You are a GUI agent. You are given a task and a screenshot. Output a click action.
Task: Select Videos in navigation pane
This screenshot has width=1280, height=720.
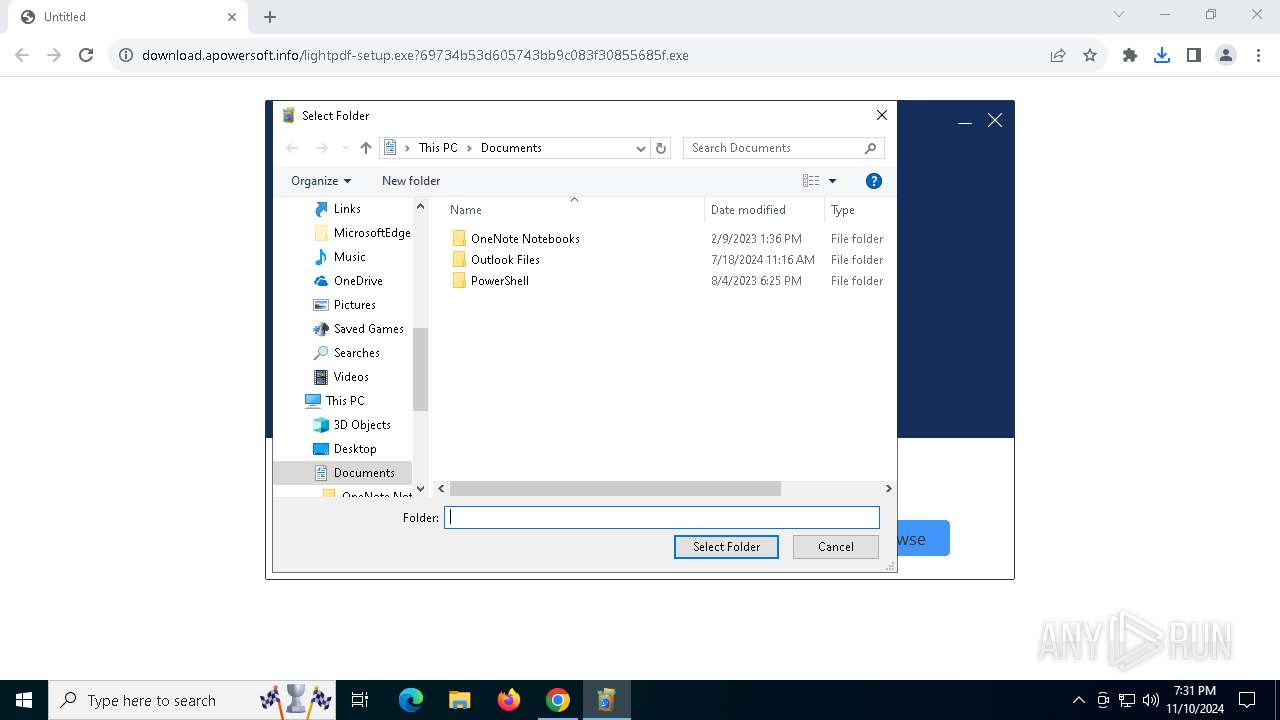click(x=351, y=377)
